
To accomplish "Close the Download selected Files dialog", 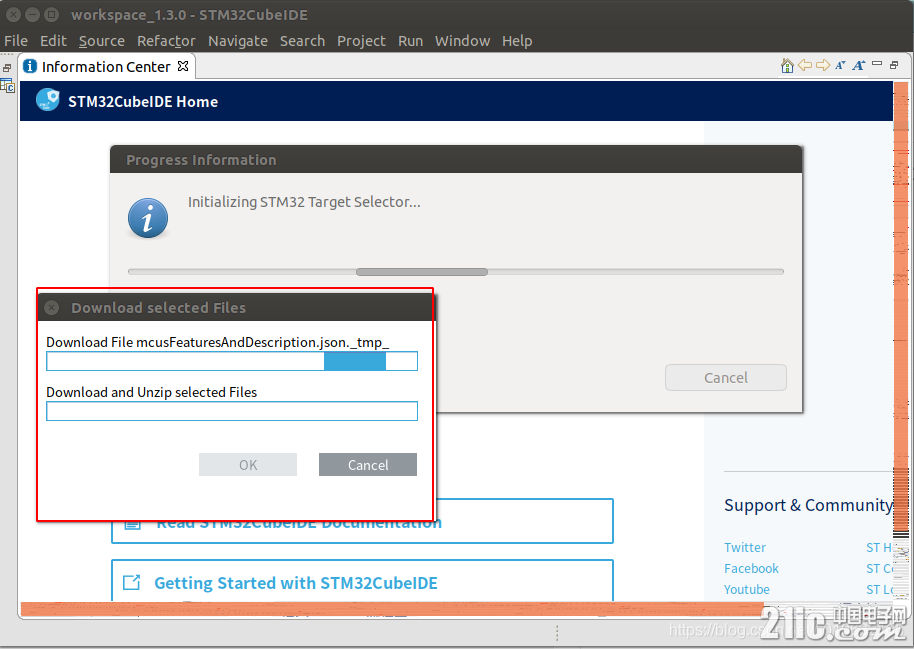I will coord(52,307).
